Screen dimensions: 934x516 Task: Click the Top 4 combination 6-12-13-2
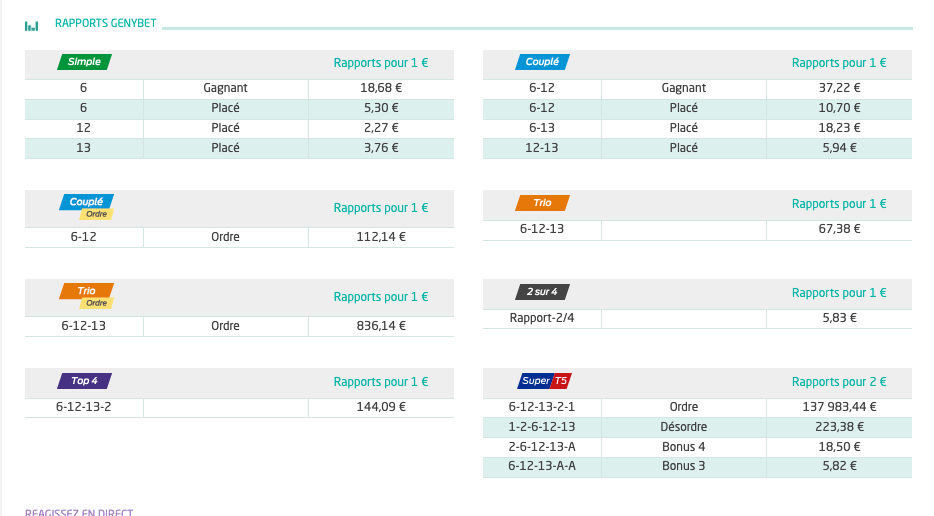tap(83, 407)
